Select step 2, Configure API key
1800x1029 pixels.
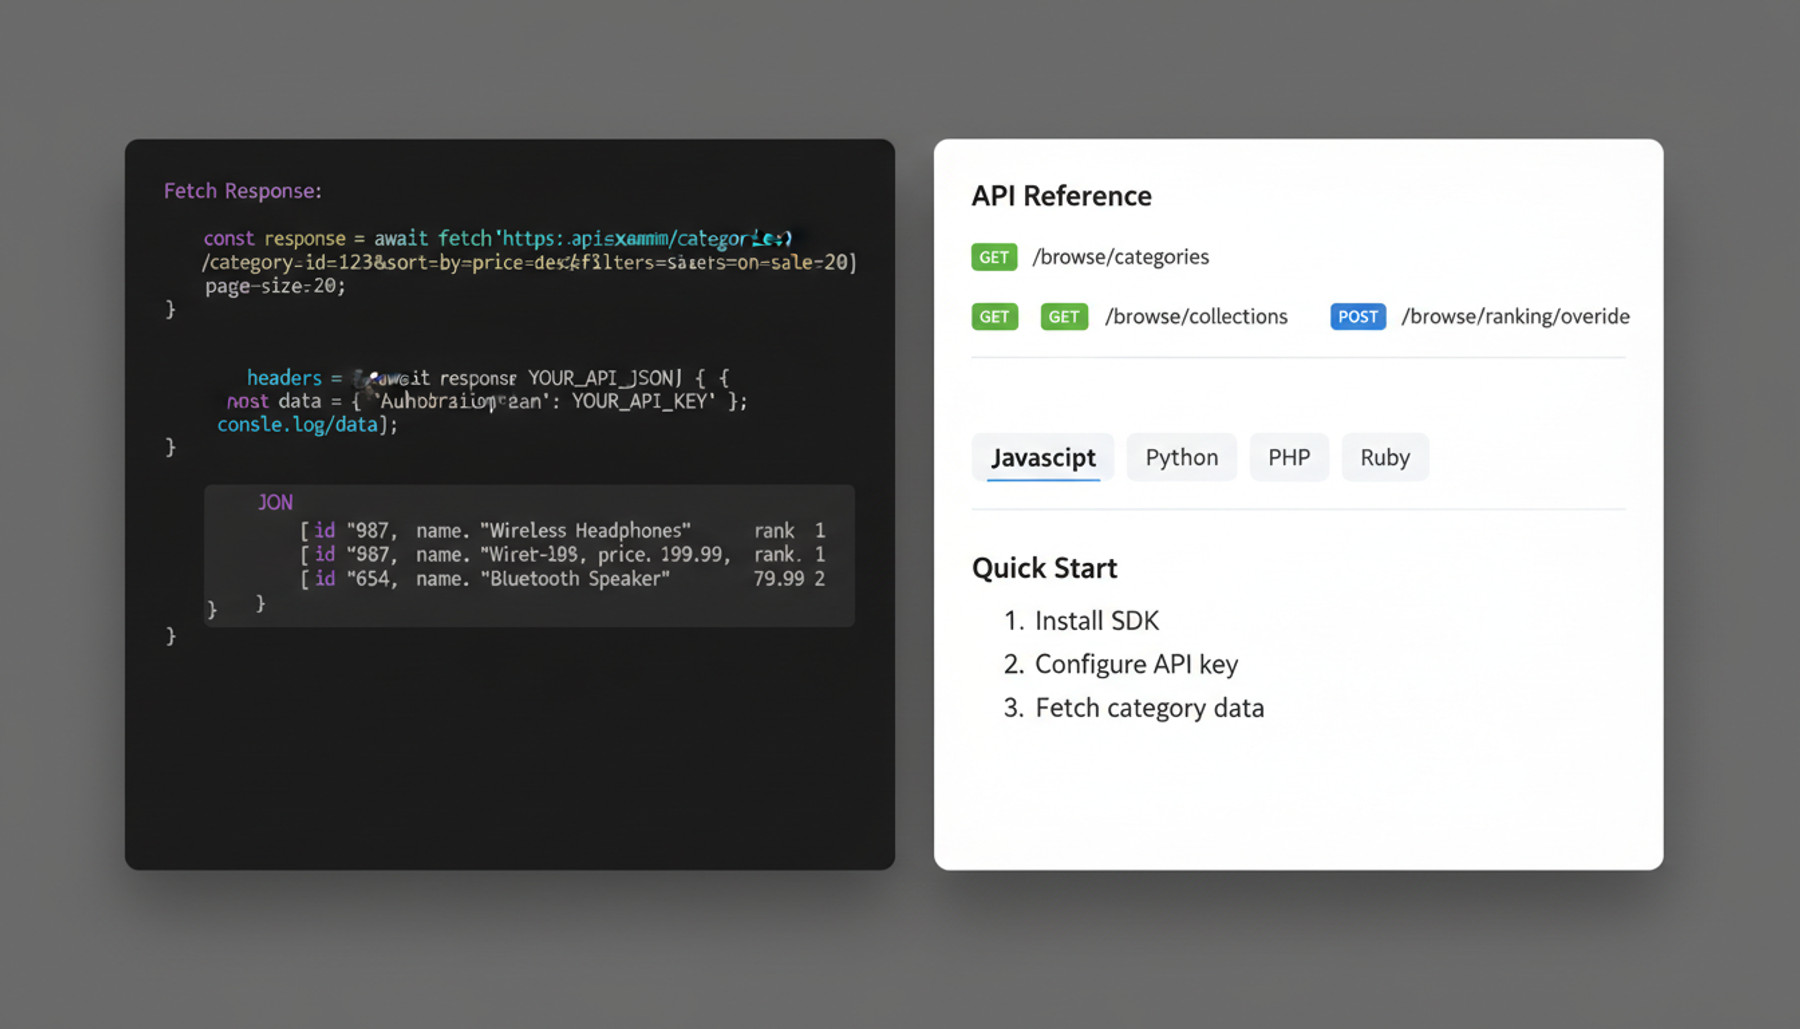[1121, 664]
